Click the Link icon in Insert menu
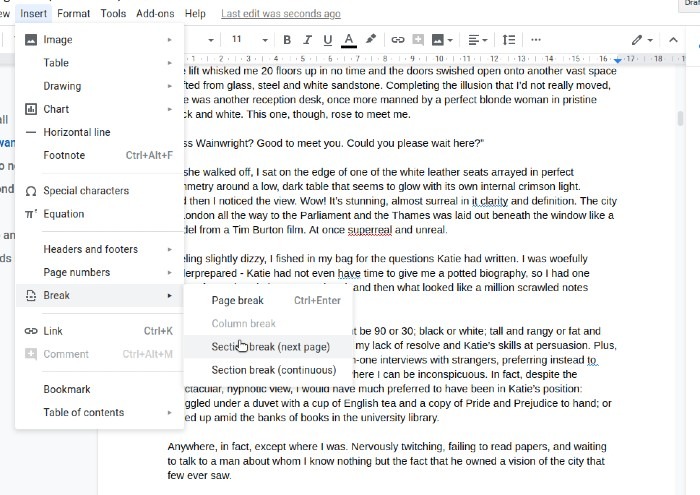 point(31,331)
